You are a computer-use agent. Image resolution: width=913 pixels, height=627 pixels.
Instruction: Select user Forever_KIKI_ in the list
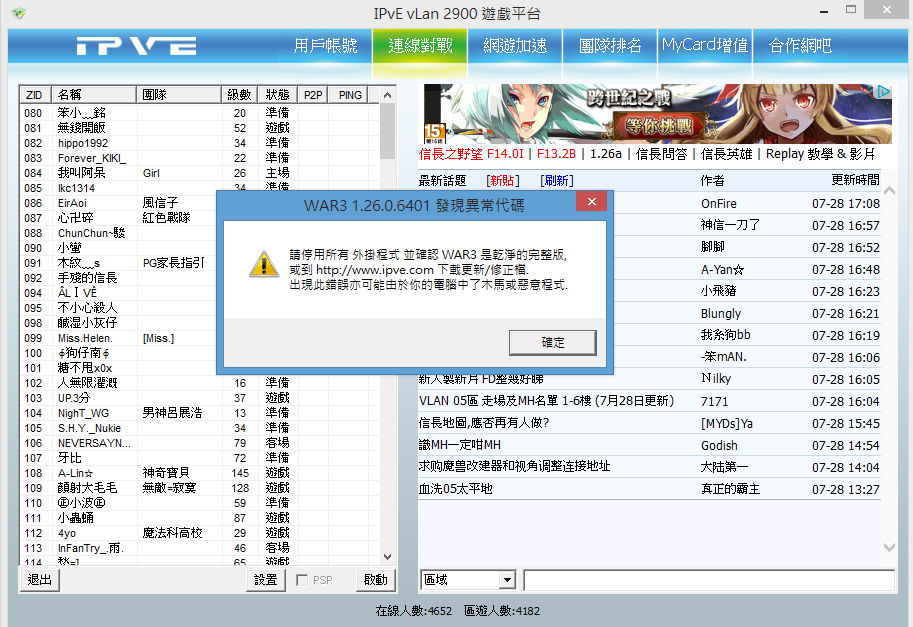(x=200, y=158)
